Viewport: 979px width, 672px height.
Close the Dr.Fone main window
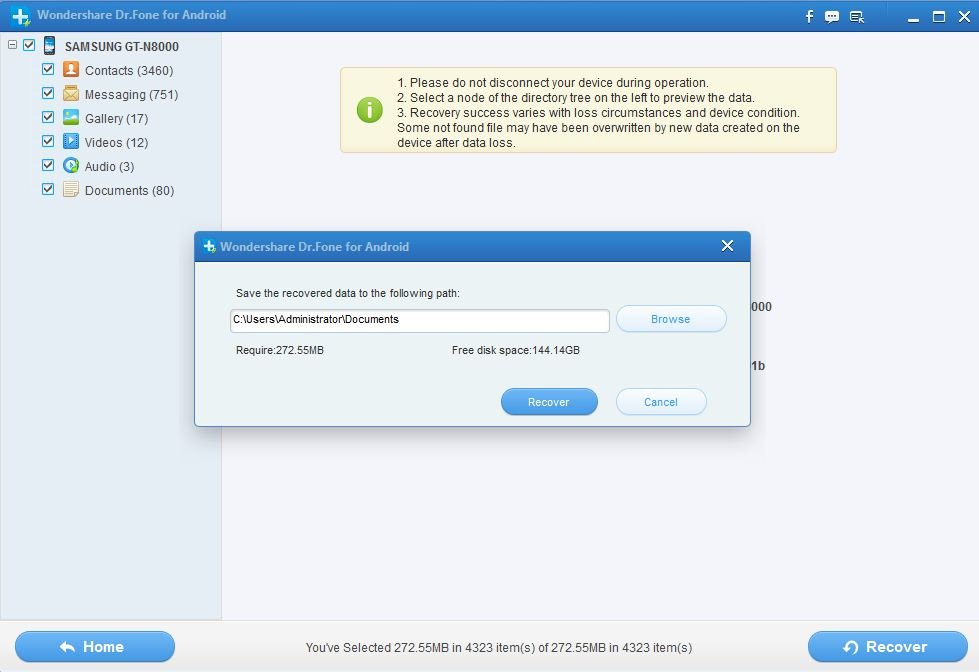click(964, 17)
